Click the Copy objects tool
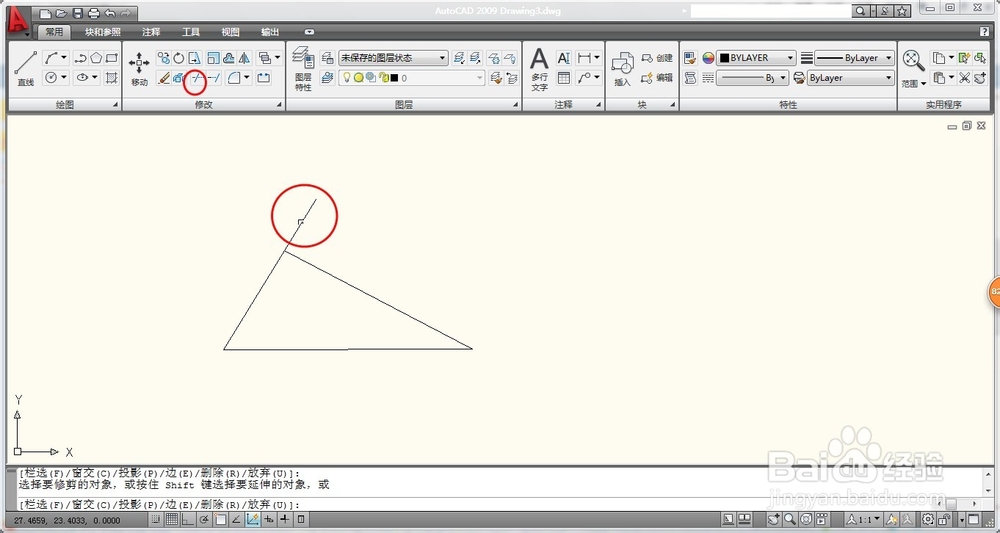This screenshot has height=533, width=1000. pyautogui.click(x=164, y=58)
